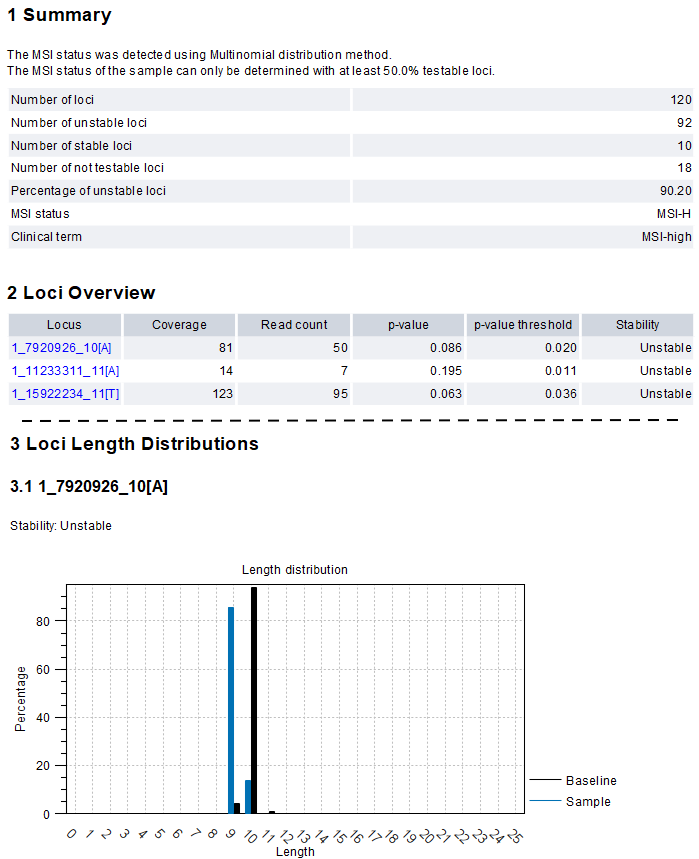Click the value 18 for not testable loci
The width and height of the screenshot is (699, 859).
point(685,168)
